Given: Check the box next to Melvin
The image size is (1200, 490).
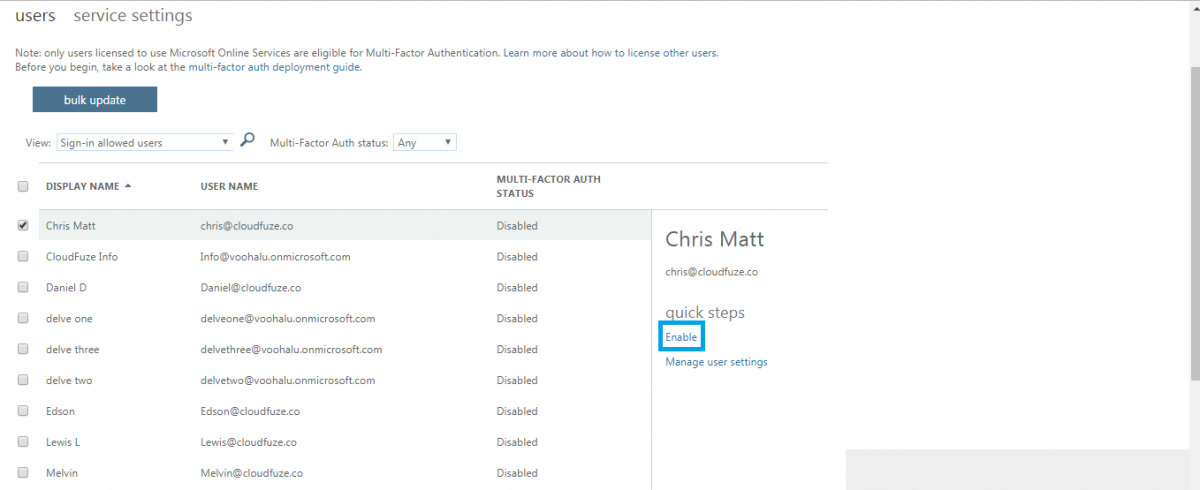Looking at the screenshot, I should [x=23, y=473].
